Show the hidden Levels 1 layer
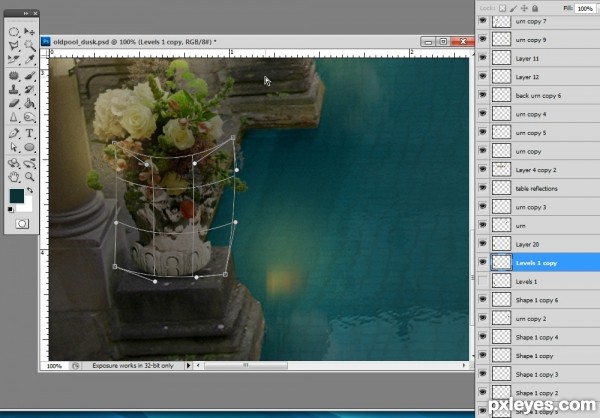600x418 pixels. pos(483,281)
